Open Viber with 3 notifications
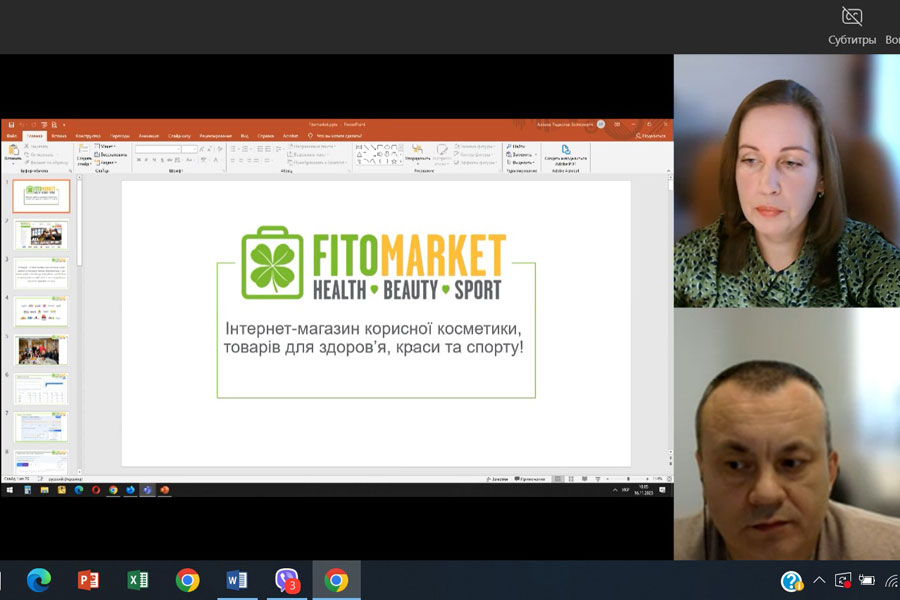 286,580
